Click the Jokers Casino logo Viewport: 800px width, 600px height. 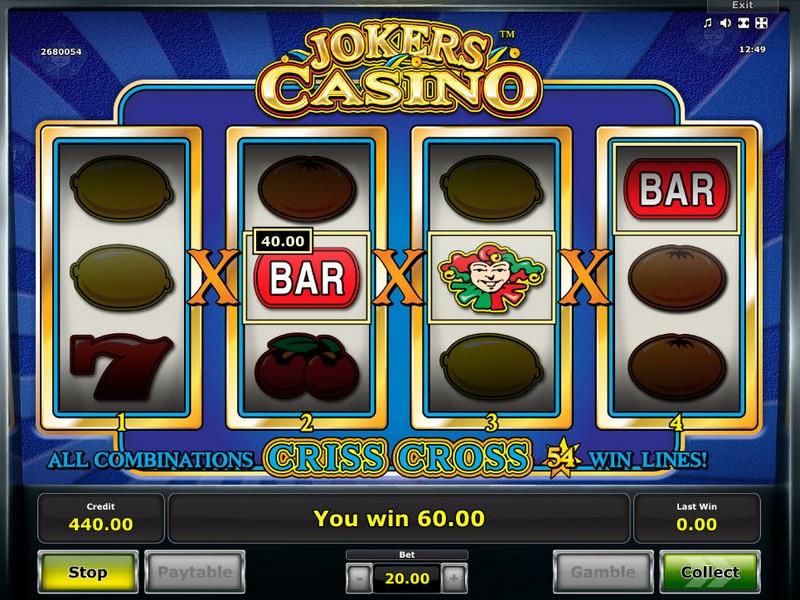(x=399, y=69)
